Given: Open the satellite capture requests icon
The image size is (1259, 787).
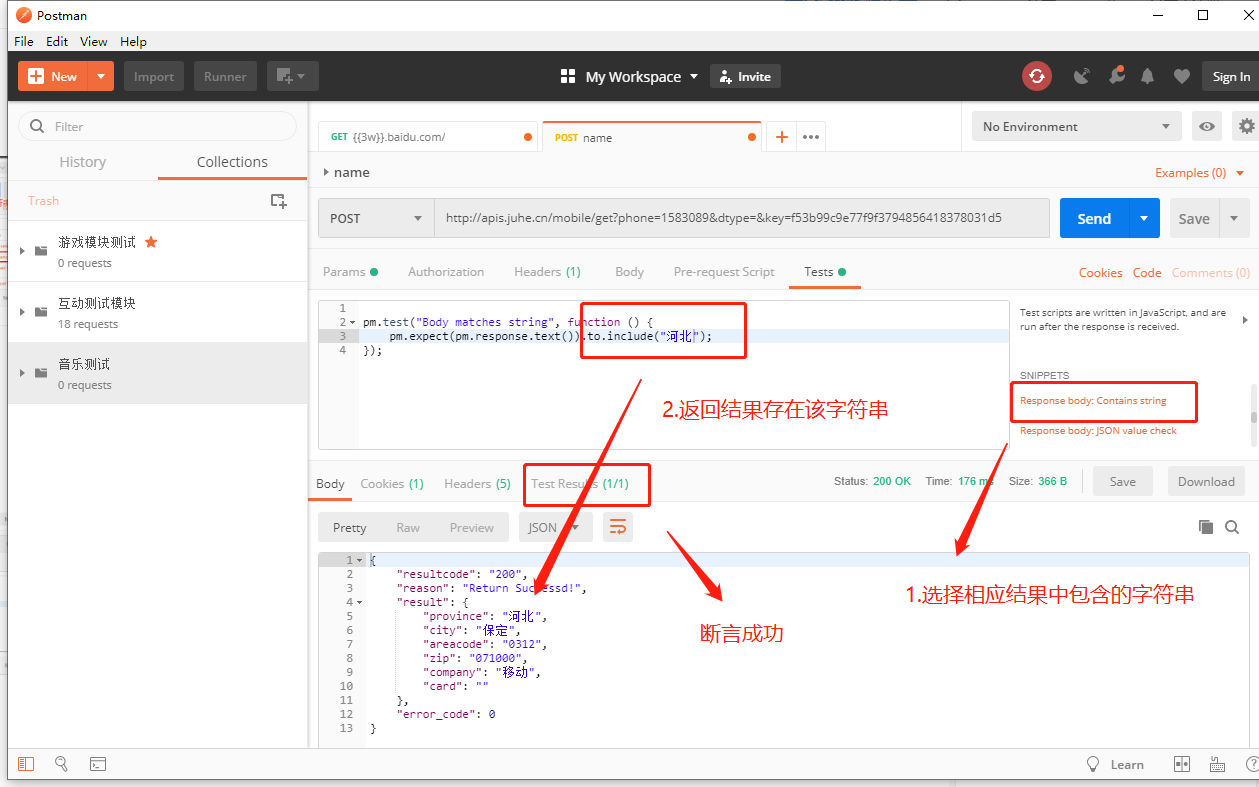Looking at the screenshot, I should [1081, 76].
